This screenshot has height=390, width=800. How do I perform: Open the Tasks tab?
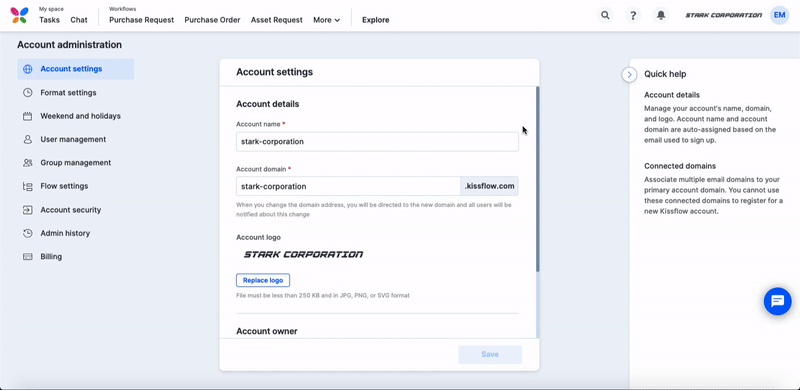point(49,20)
